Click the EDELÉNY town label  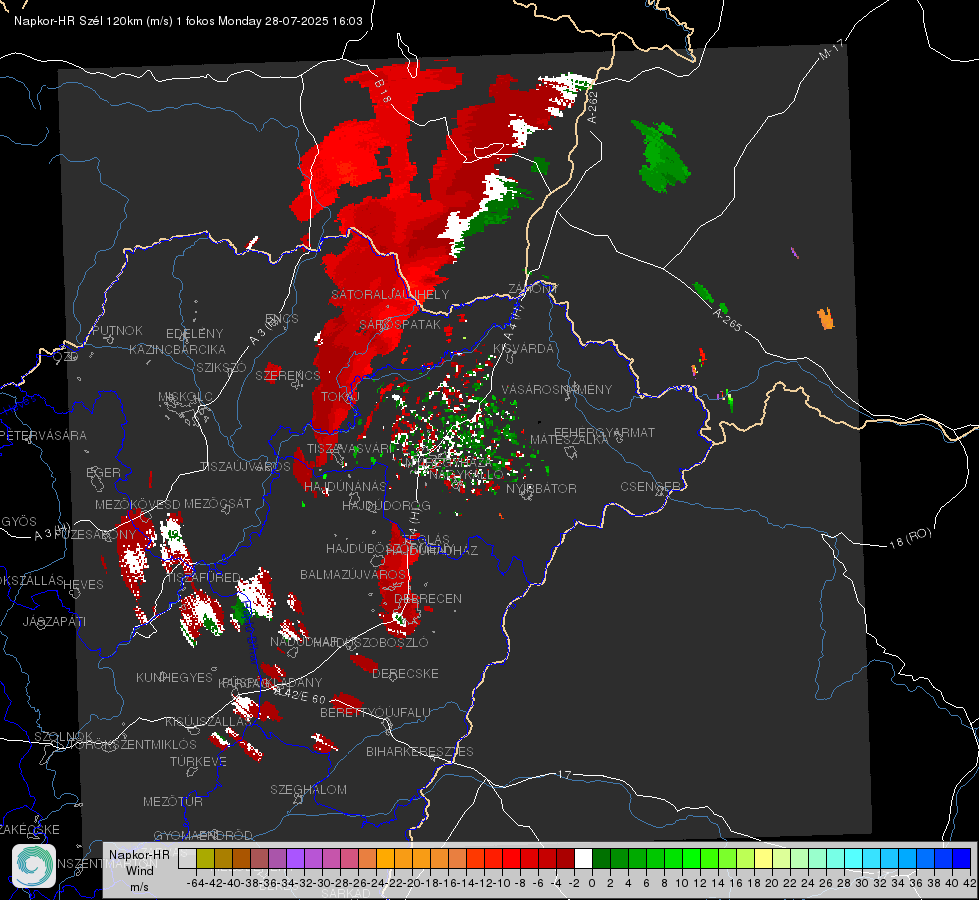(x=194, y=334)
